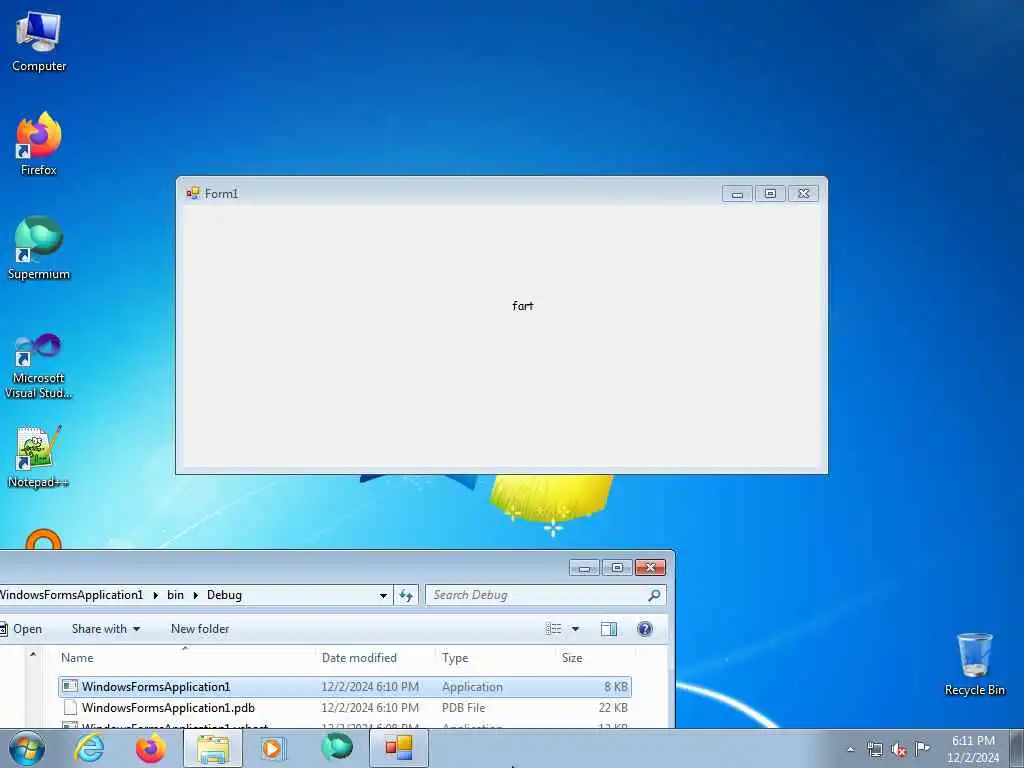The width and height of the screenshot is (1024, 768).
Task: Click Open in the Explorer toolbar
Action: (x=21, y=629)
